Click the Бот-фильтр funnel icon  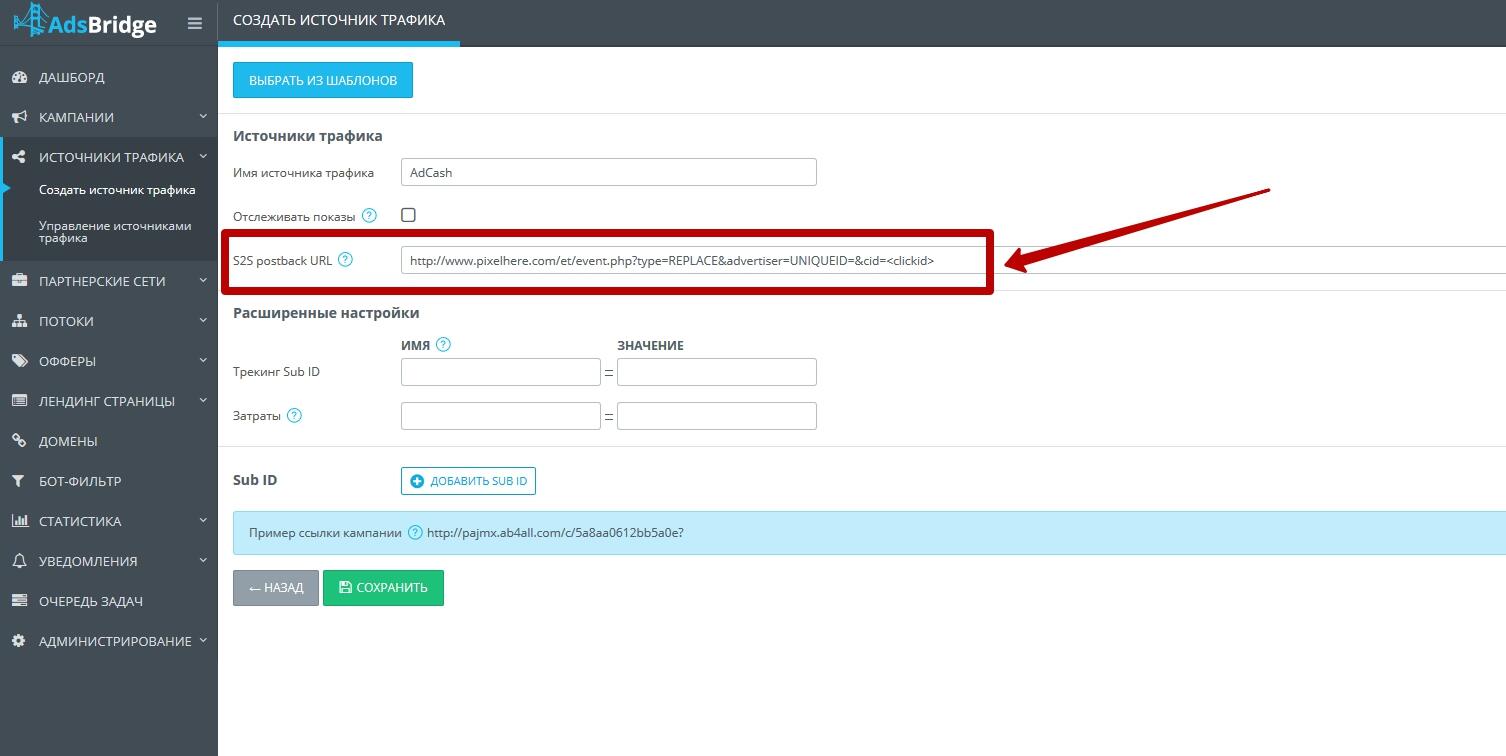point(19,481)
